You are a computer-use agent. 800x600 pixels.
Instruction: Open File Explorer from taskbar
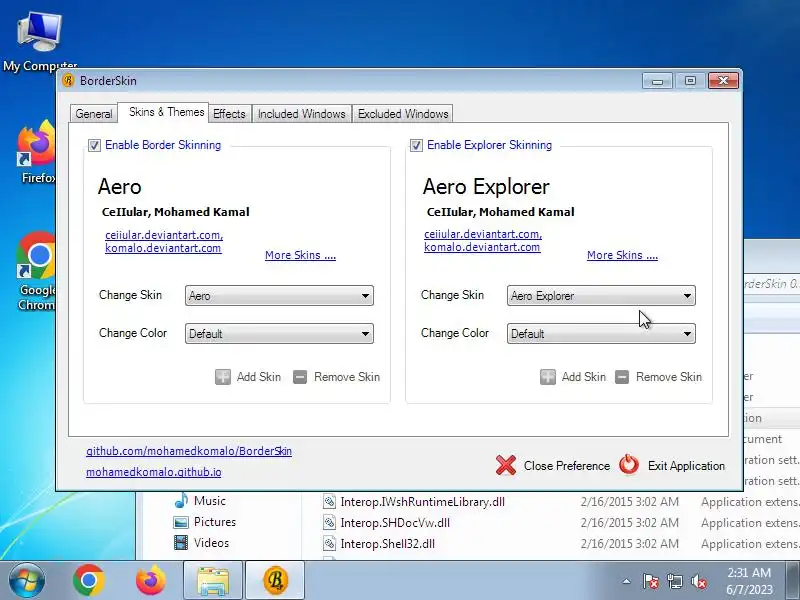coord(213,580)
